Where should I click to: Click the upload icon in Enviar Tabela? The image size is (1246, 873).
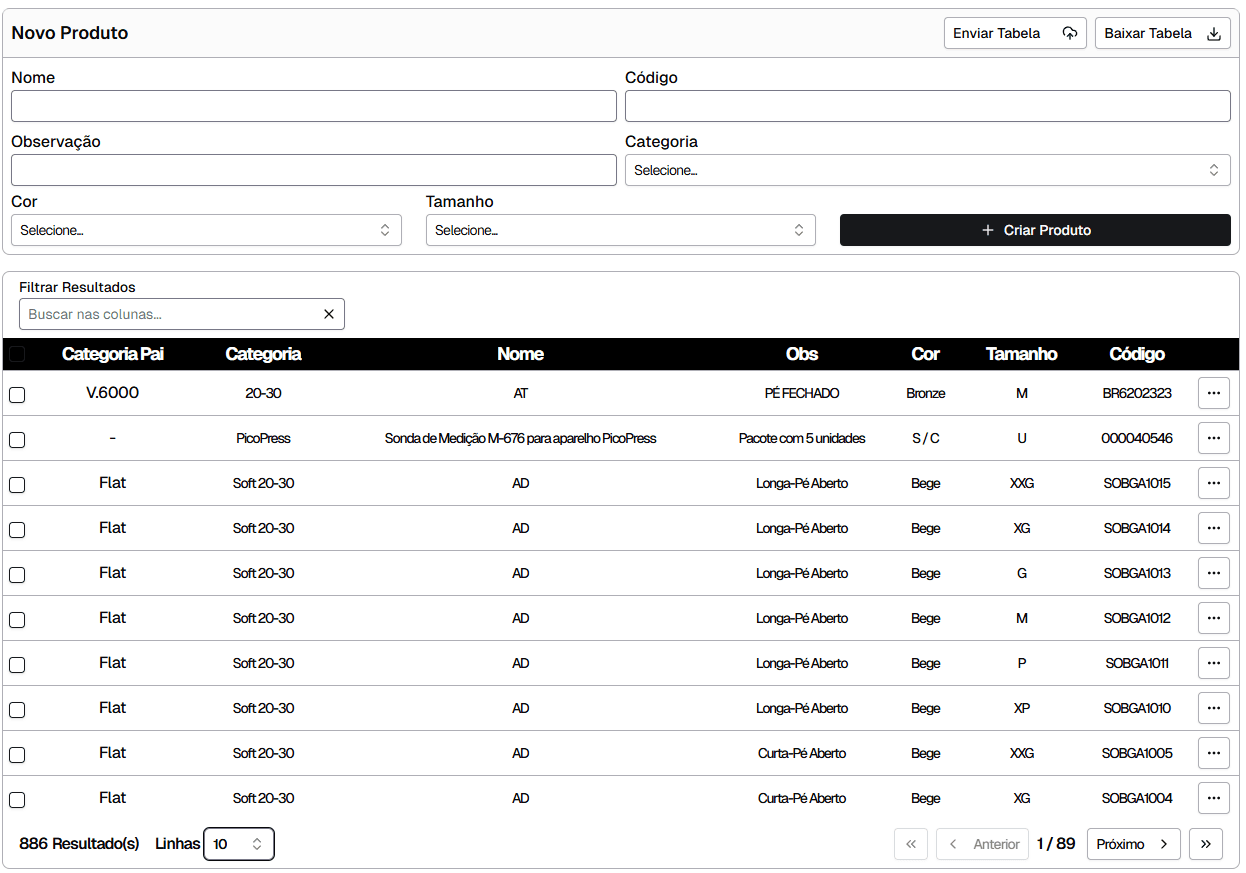click(1069, 33)
